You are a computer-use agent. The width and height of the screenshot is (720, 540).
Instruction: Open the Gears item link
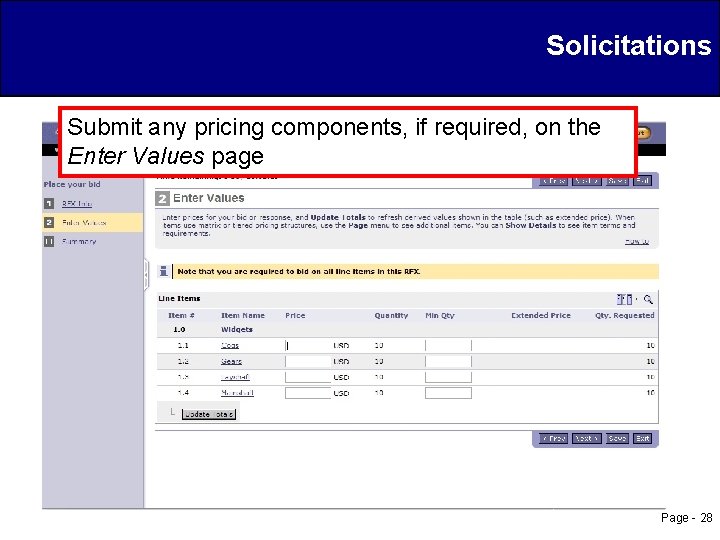click(x=231, y=361)
